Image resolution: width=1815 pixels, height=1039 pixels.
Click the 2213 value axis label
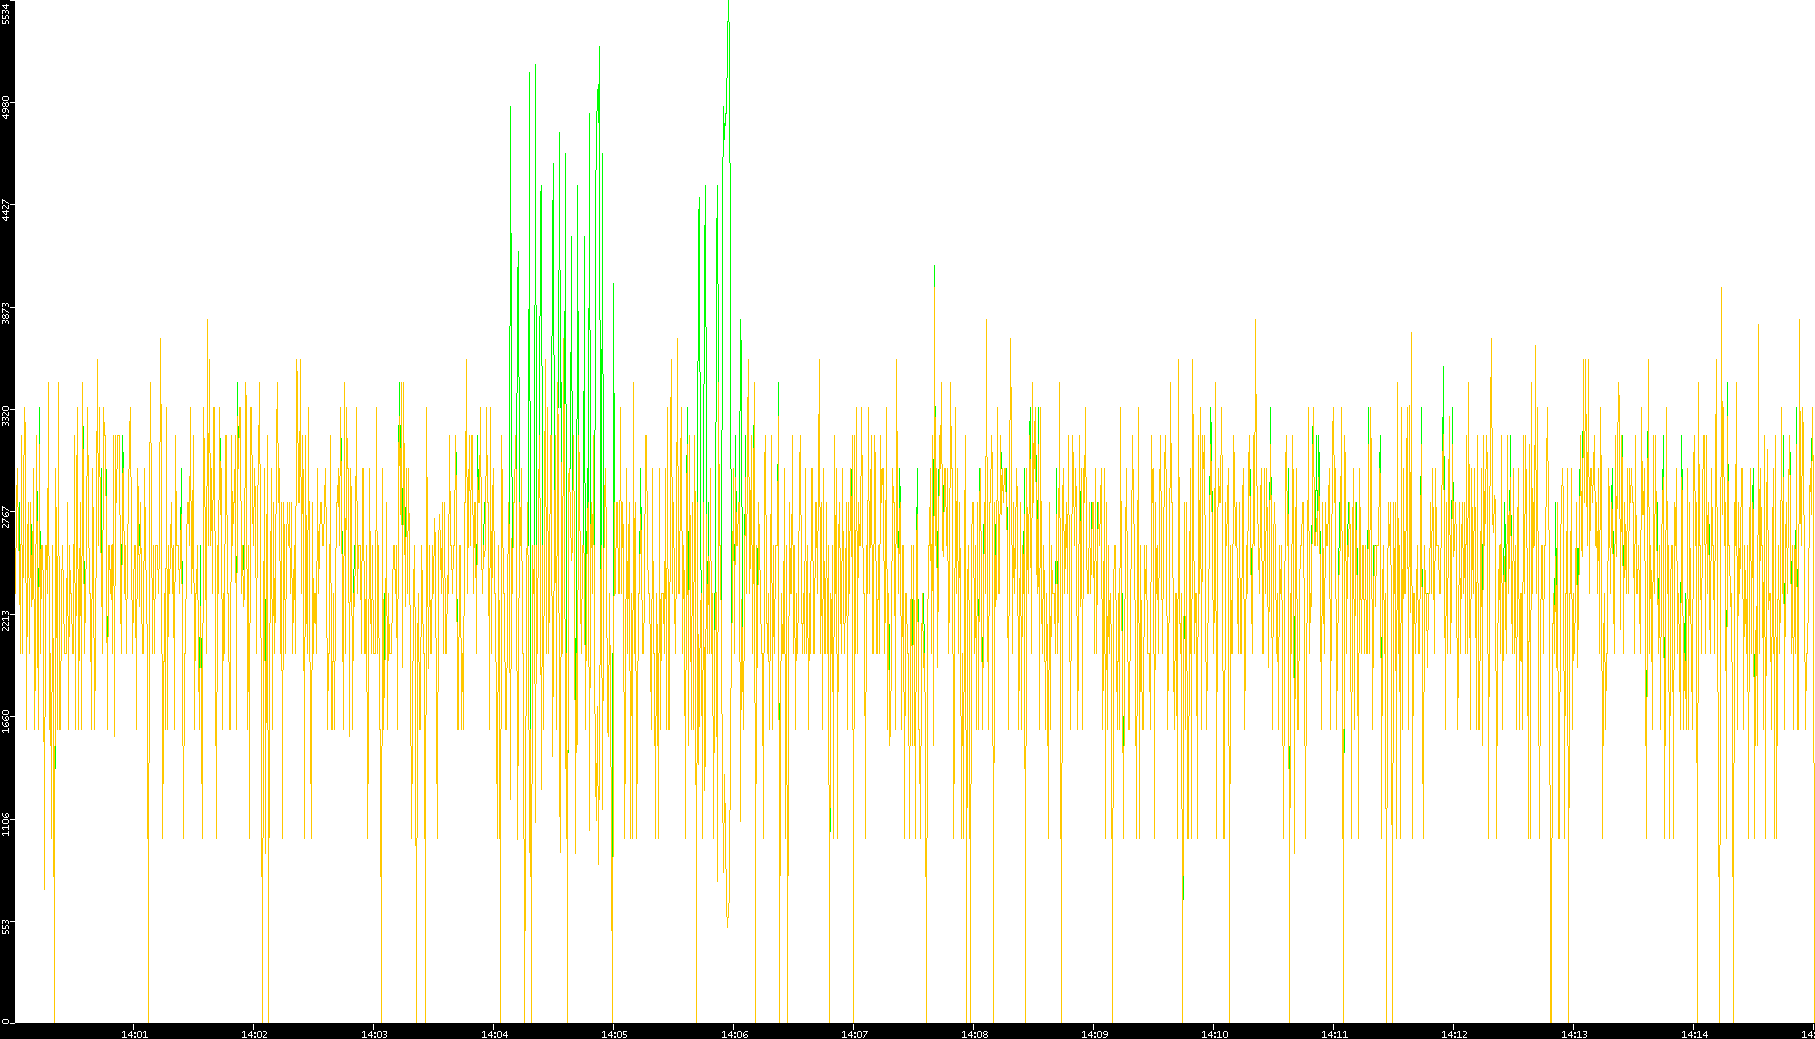(x=6, y=619)
